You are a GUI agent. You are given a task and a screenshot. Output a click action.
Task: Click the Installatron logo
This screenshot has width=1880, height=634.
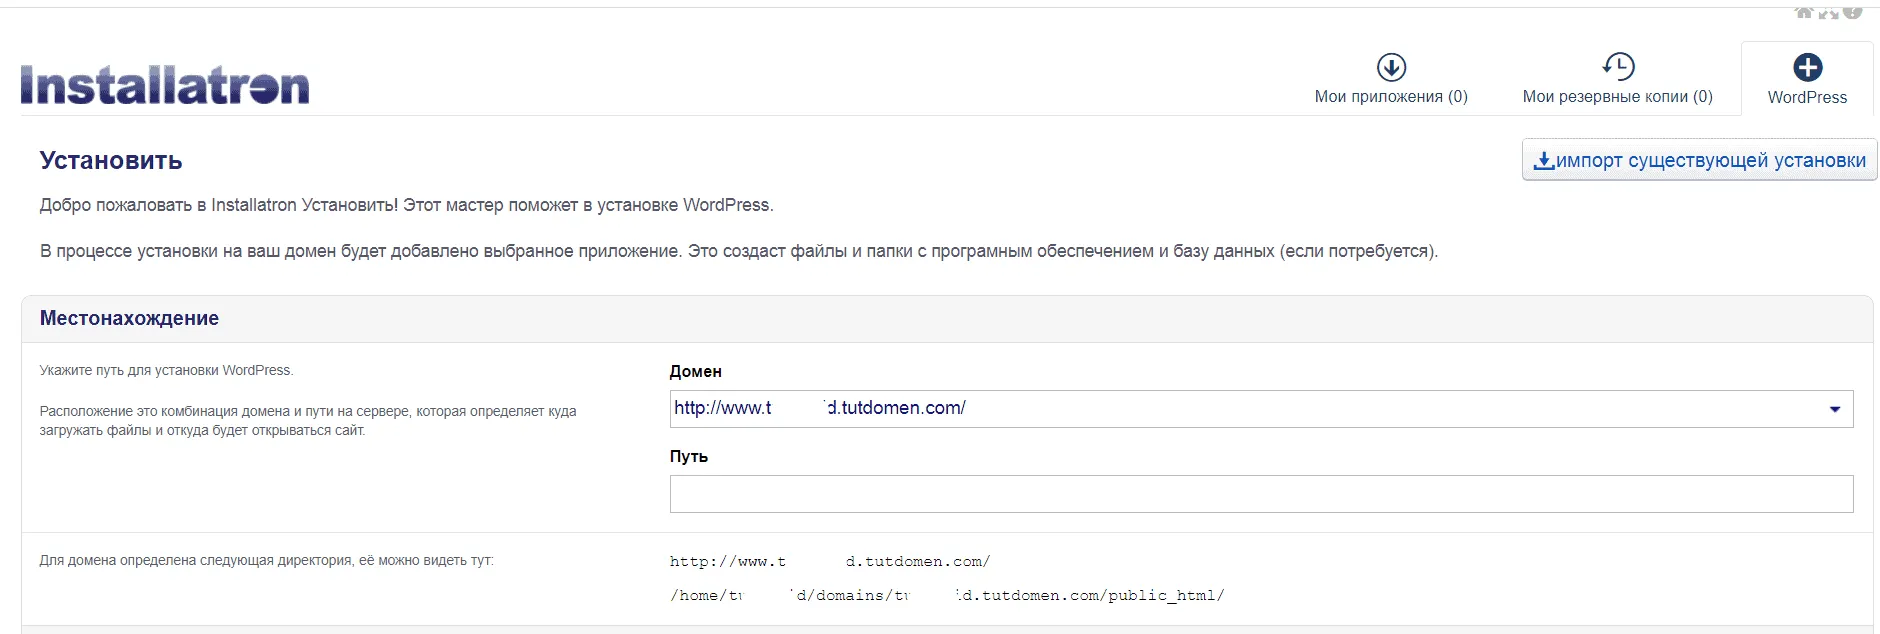tap(165, 85)
